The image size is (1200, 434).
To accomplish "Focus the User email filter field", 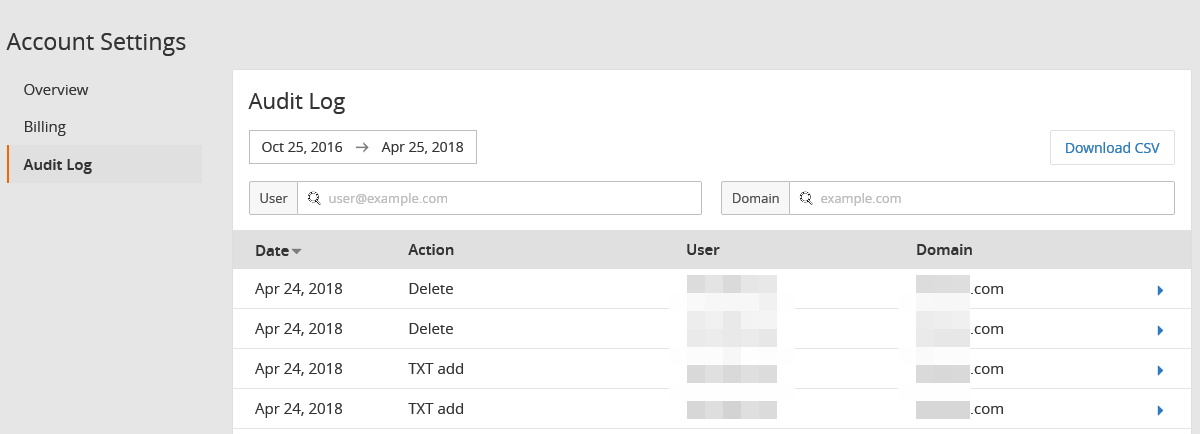I will click(x=499, y=198).
